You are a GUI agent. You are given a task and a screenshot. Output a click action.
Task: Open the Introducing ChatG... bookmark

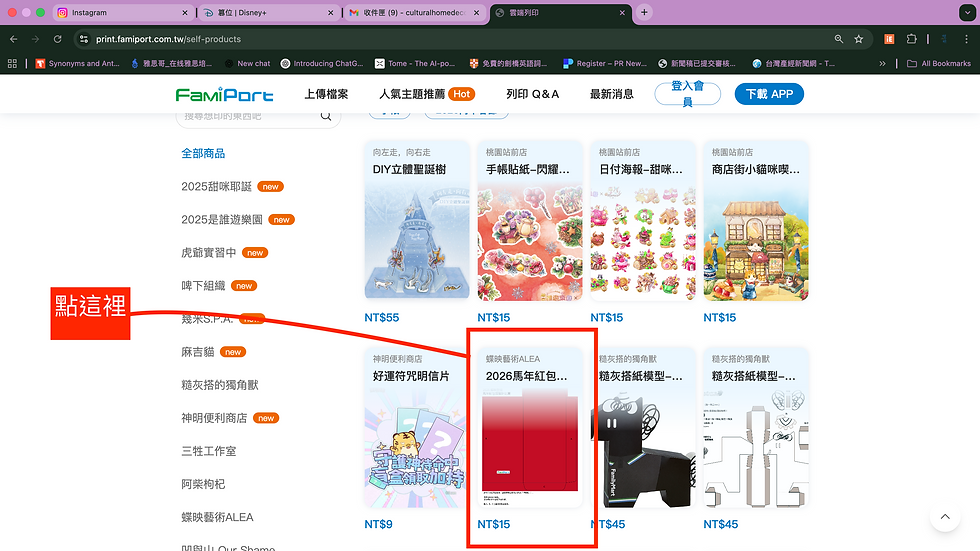tap(322, 63)
